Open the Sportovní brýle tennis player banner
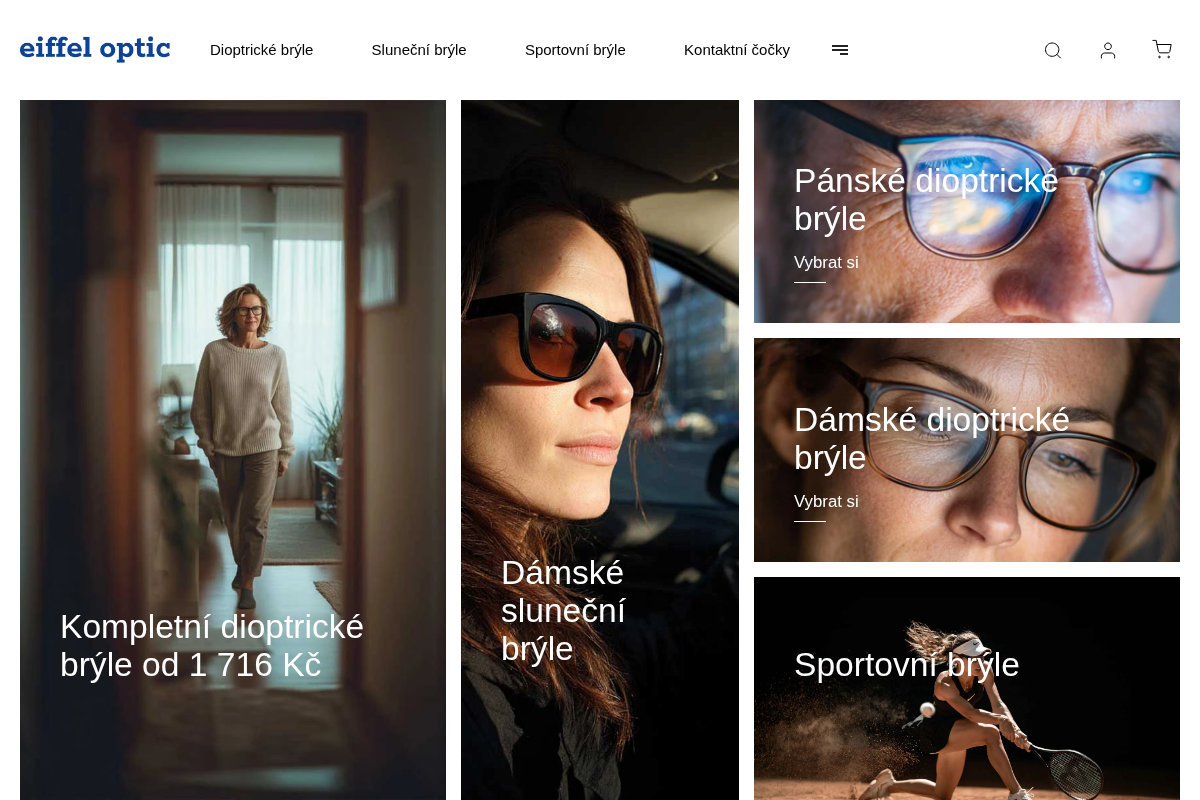Image resolution: width=1200 pixels, height=800 pixels. (967, 688)
